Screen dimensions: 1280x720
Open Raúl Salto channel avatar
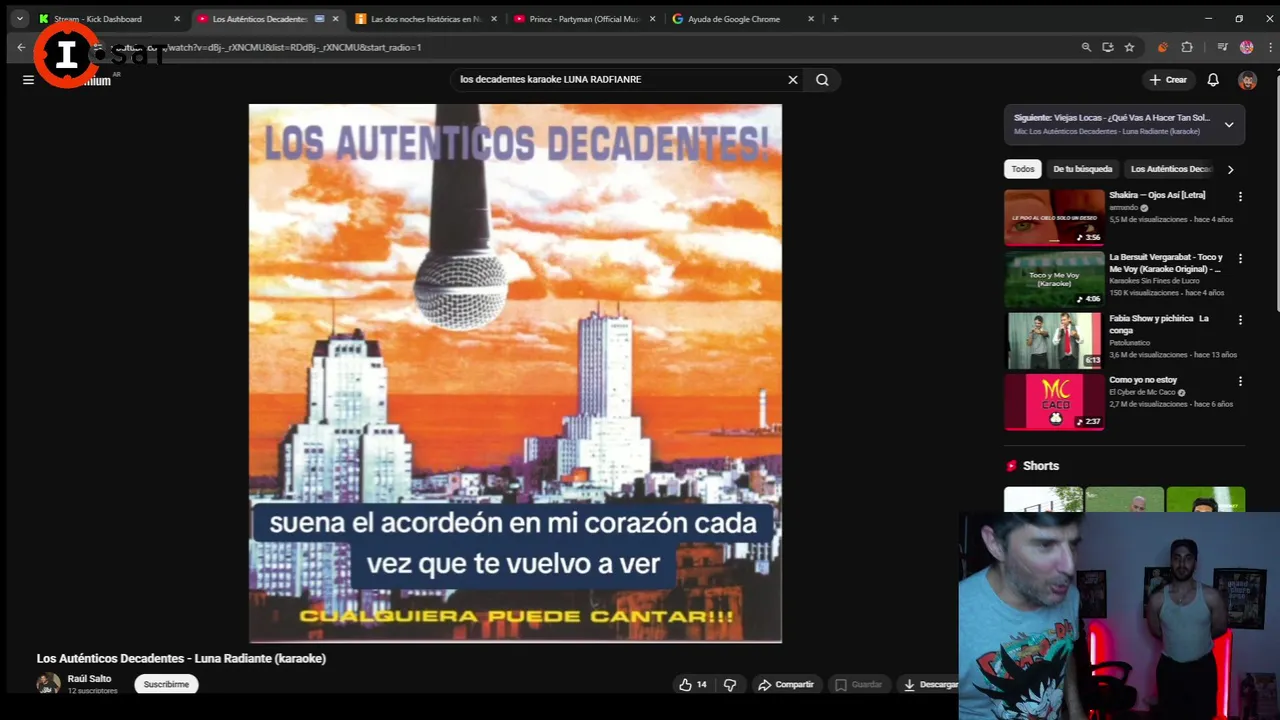point(48,684)
